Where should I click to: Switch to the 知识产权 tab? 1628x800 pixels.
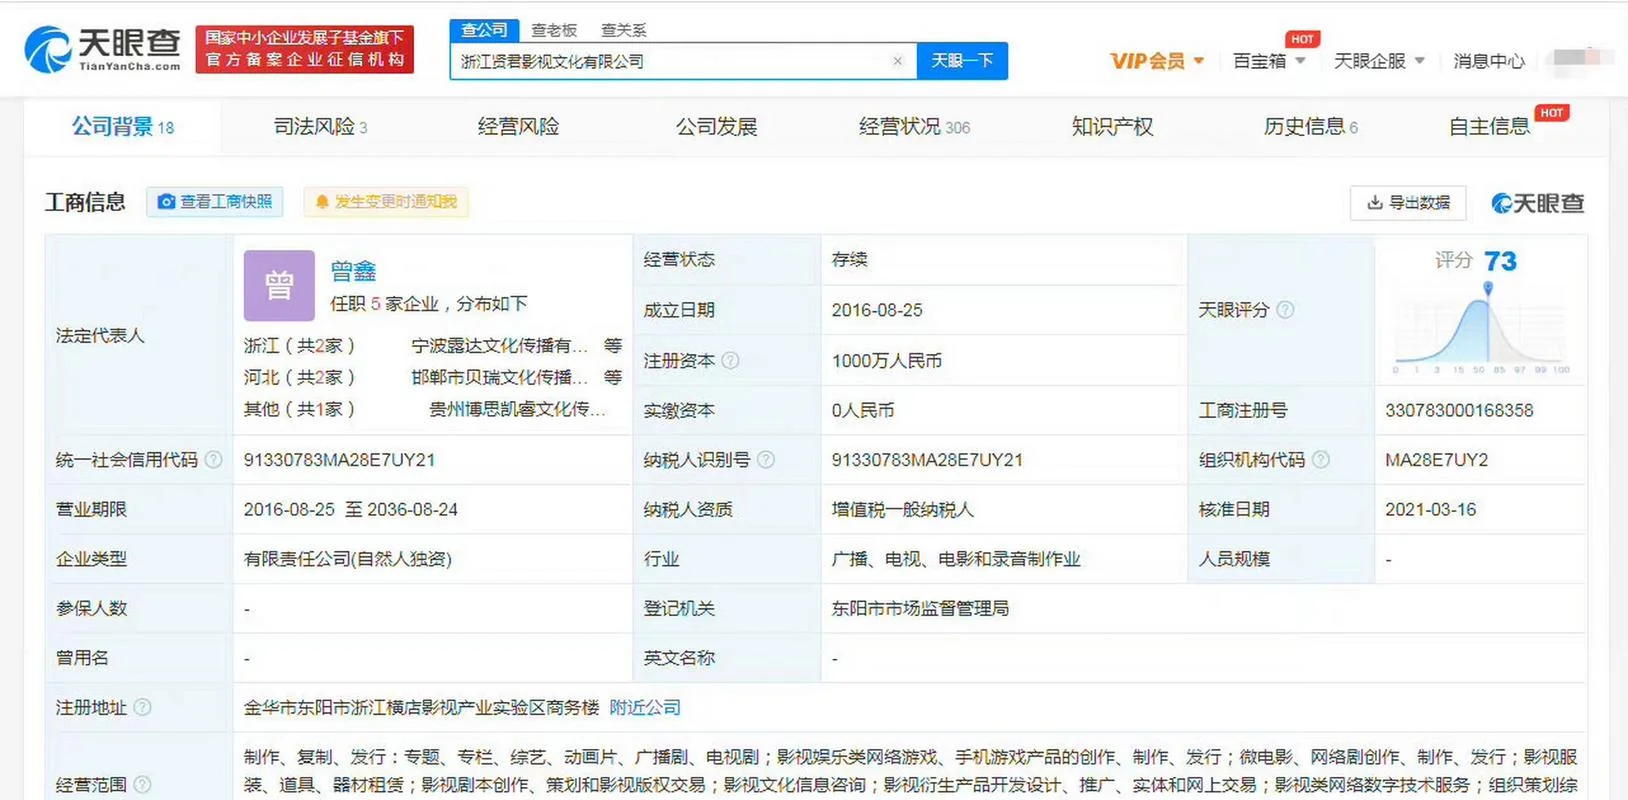(1112, 127)
